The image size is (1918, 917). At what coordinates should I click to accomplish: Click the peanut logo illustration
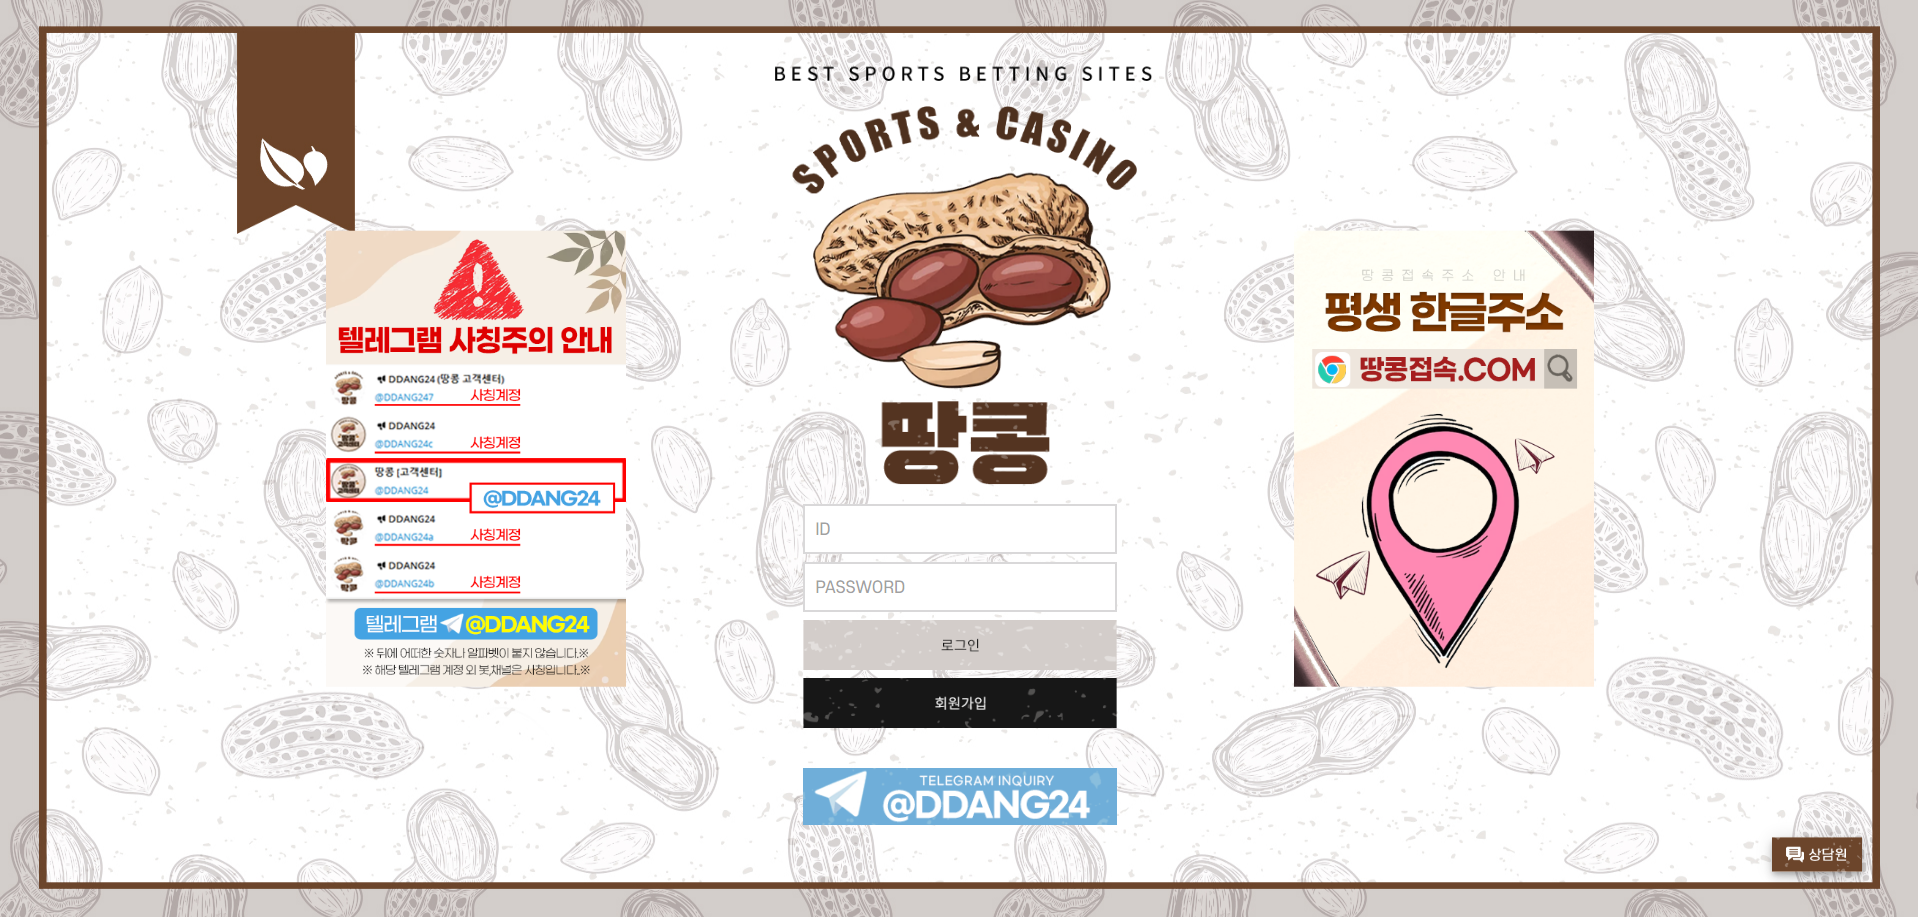[962, 280]
